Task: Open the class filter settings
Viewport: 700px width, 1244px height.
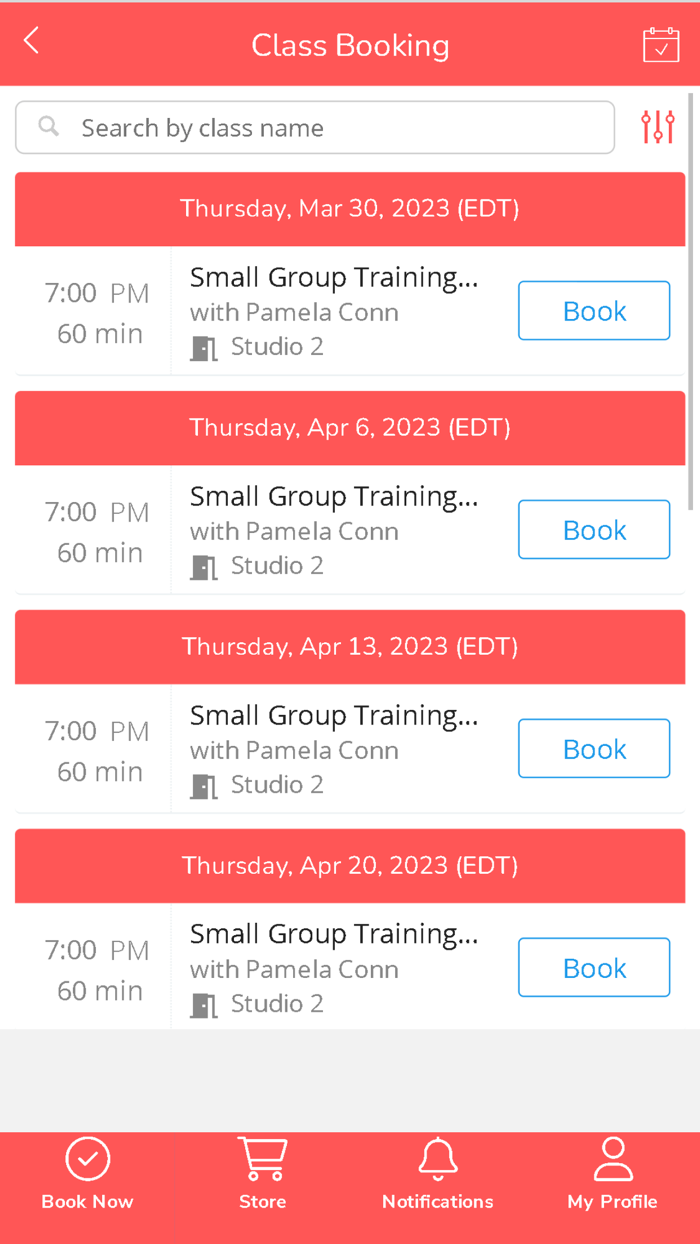Action: pyautogui.click(x=658, y=127)
